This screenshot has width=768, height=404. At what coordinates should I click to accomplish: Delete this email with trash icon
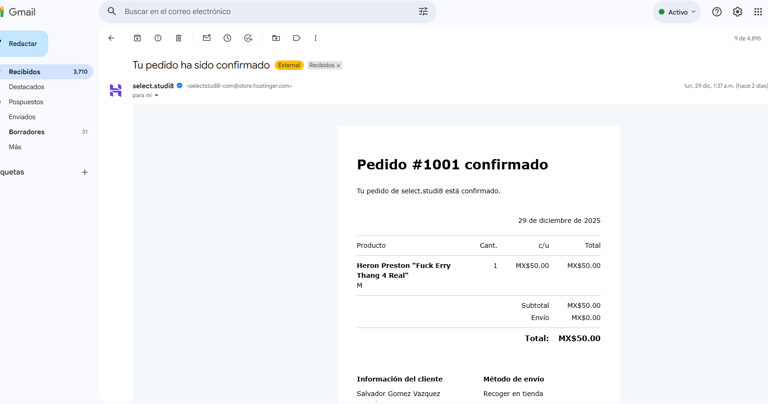pyautogui.click(x=179, y=38)
